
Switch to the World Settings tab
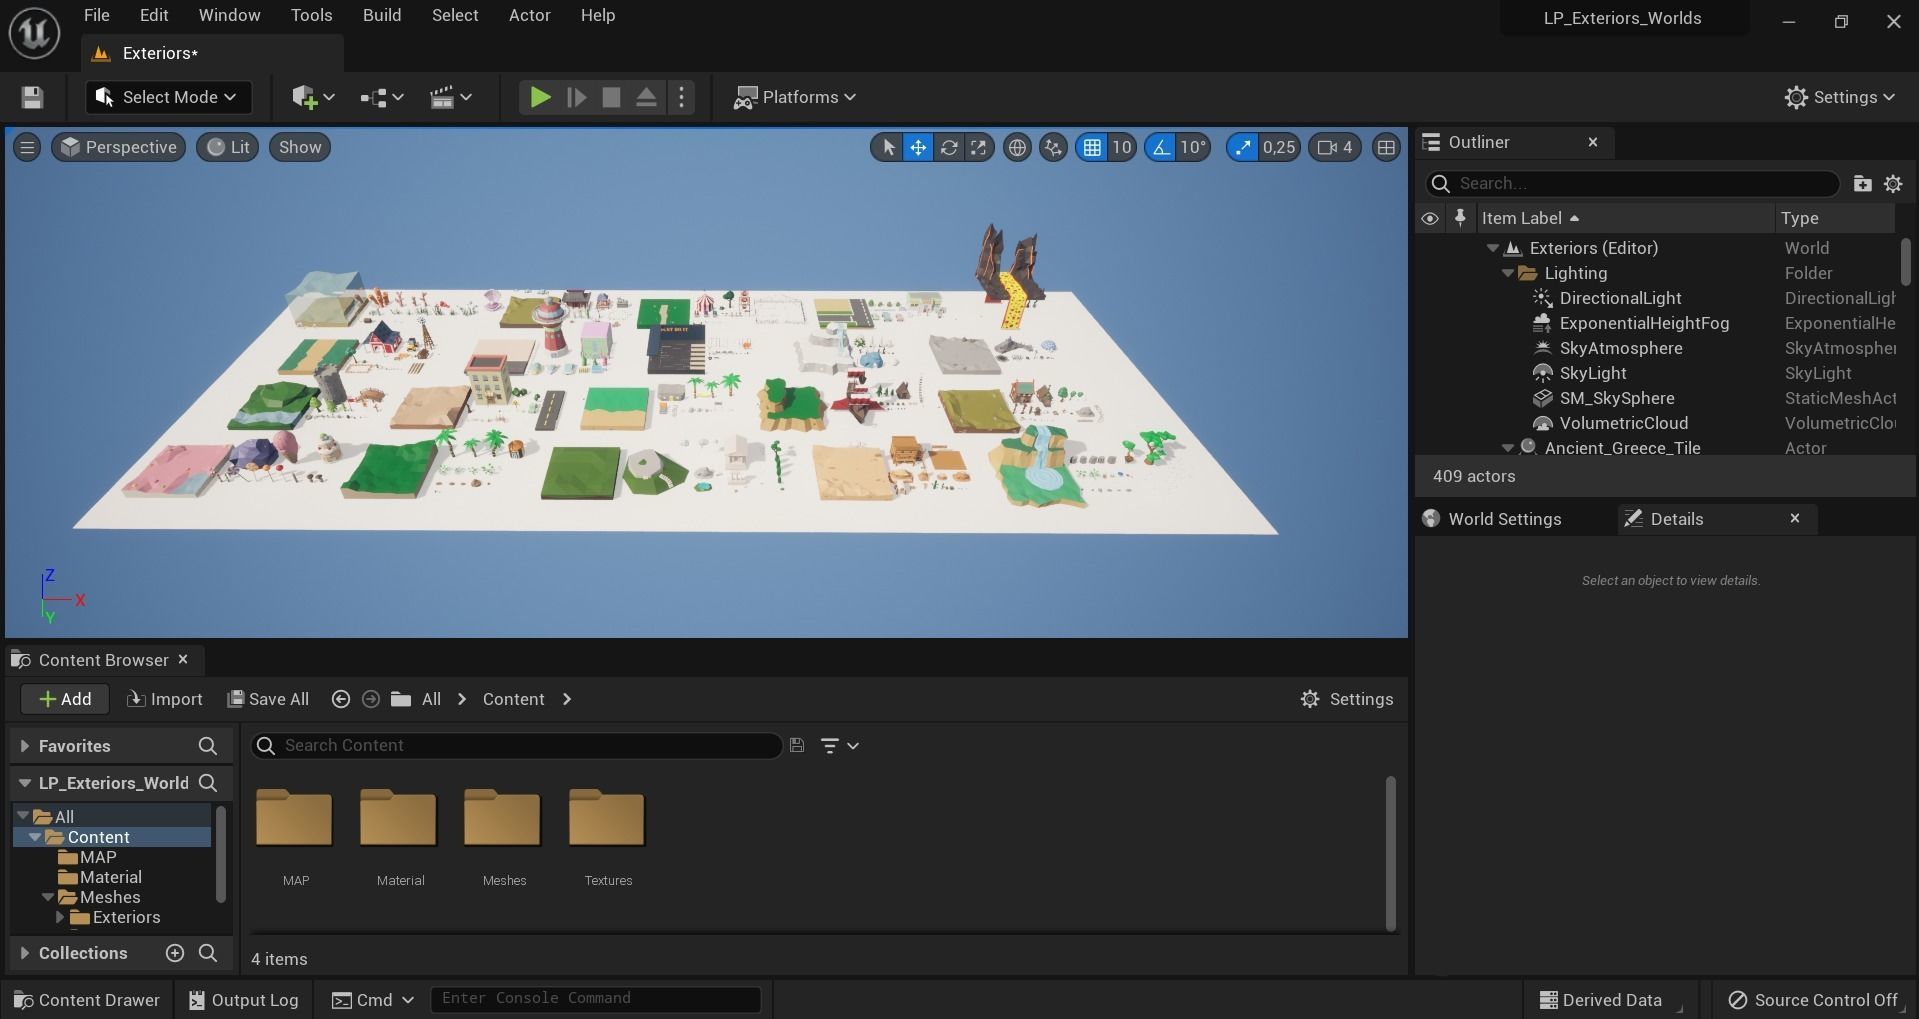(1504, 519)
